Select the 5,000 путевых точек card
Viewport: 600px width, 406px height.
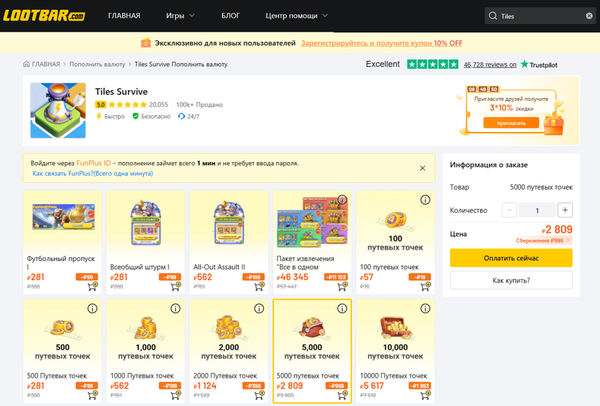click(x=312, y=351)
